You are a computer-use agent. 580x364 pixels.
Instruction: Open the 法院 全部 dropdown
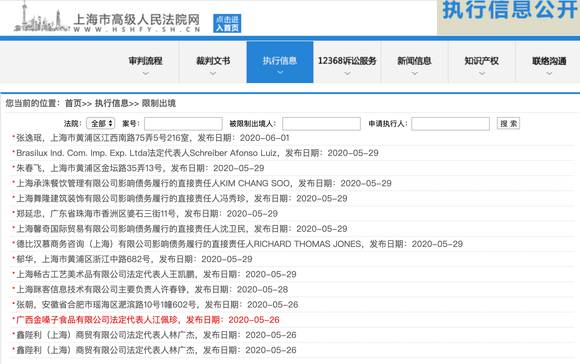tap(101, 123)
